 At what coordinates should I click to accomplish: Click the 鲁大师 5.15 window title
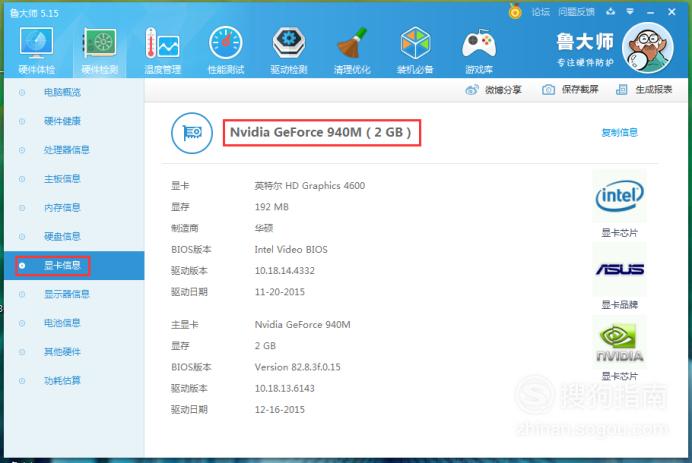coord(34,13)
